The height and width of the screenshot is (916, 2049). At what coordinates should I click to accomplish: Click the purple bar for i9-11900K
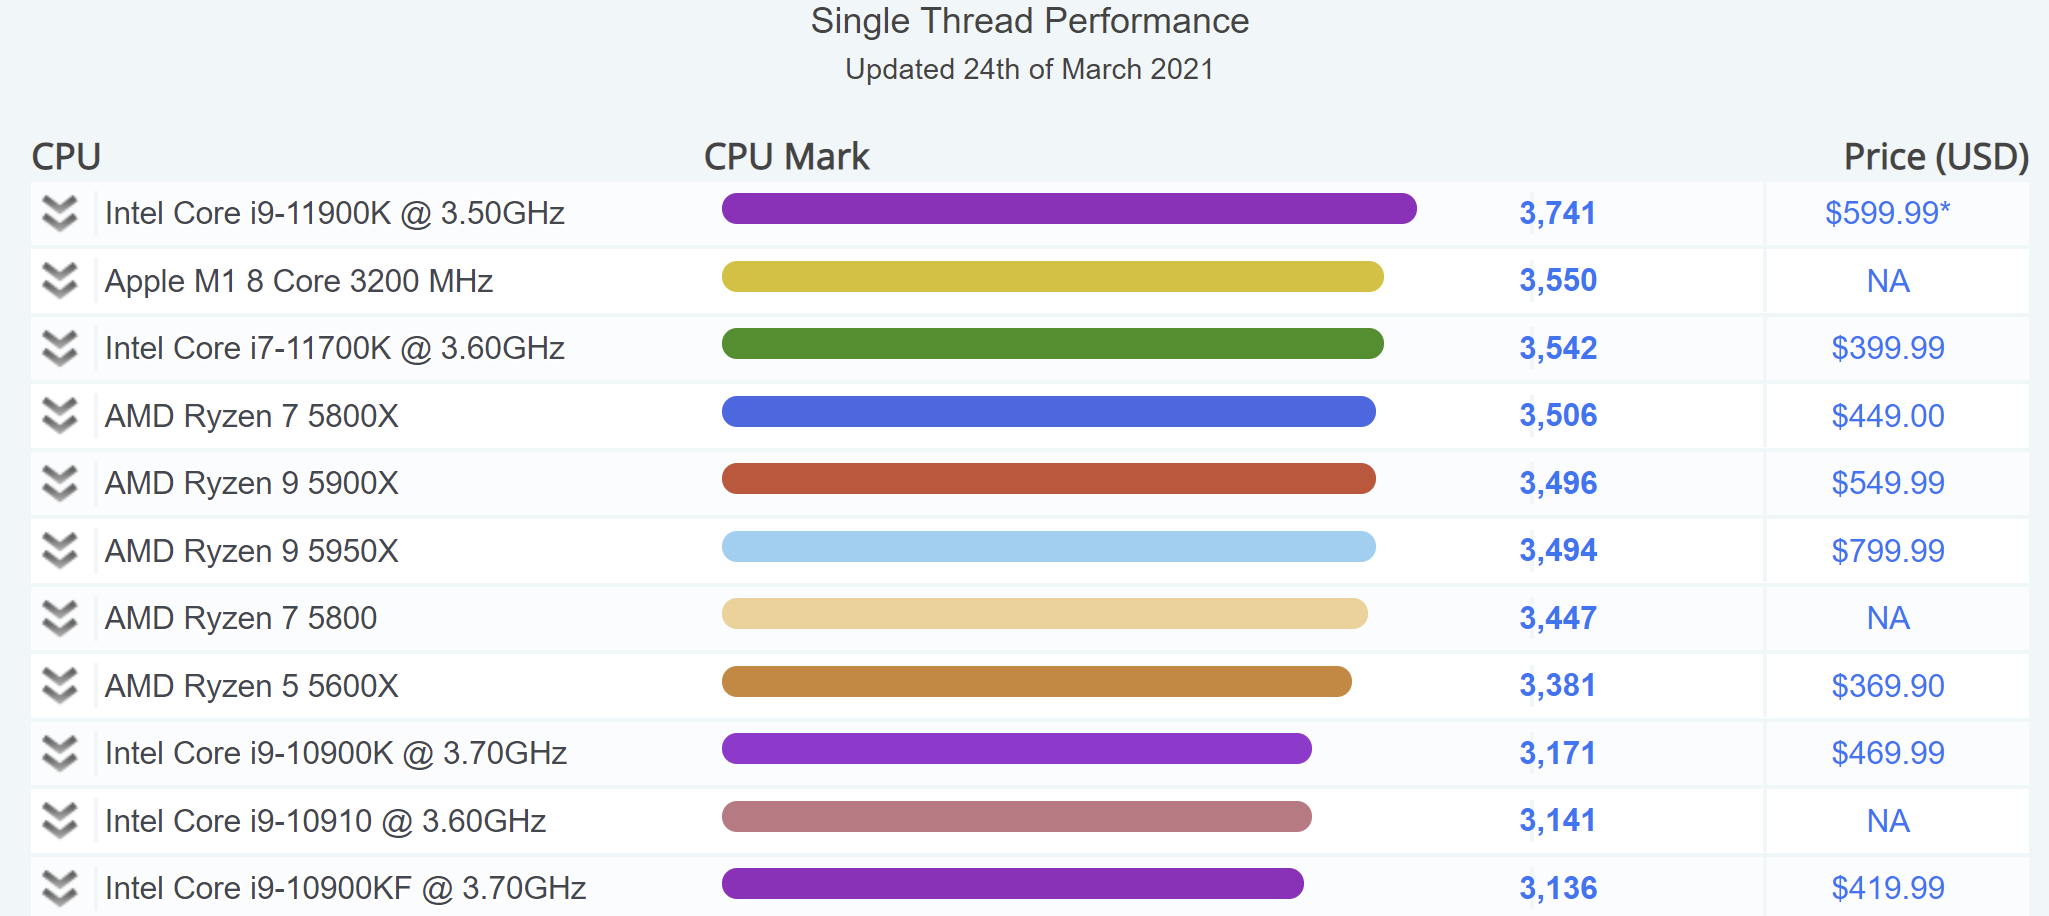[1068, 209]
